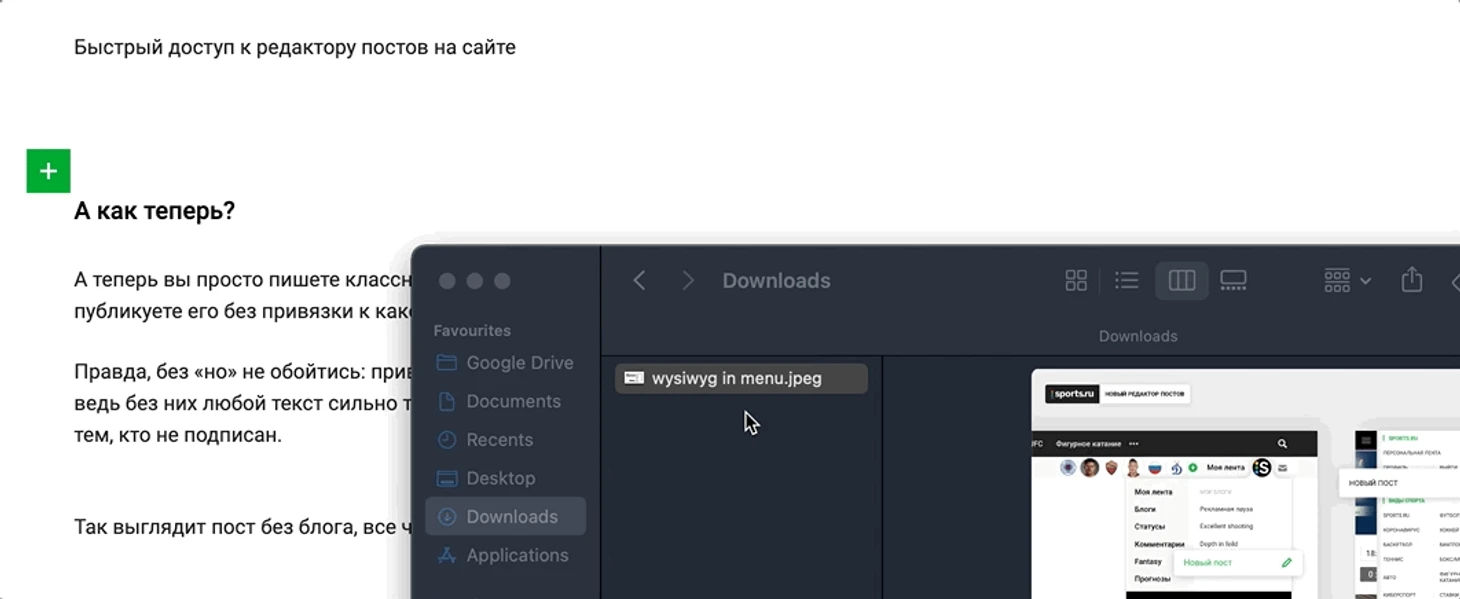This screenshot has width=1460, height=599.
Task: Switch Finder to icon grid view
Action: (x=1076, y=281)
